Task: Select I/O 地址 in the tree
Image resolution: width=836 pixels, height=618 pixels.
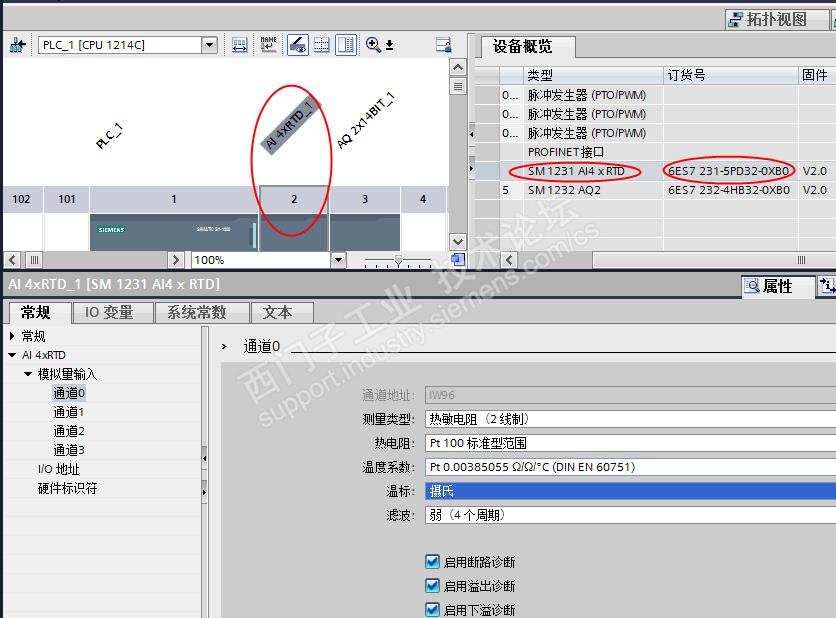Action: tap(59, 469)
